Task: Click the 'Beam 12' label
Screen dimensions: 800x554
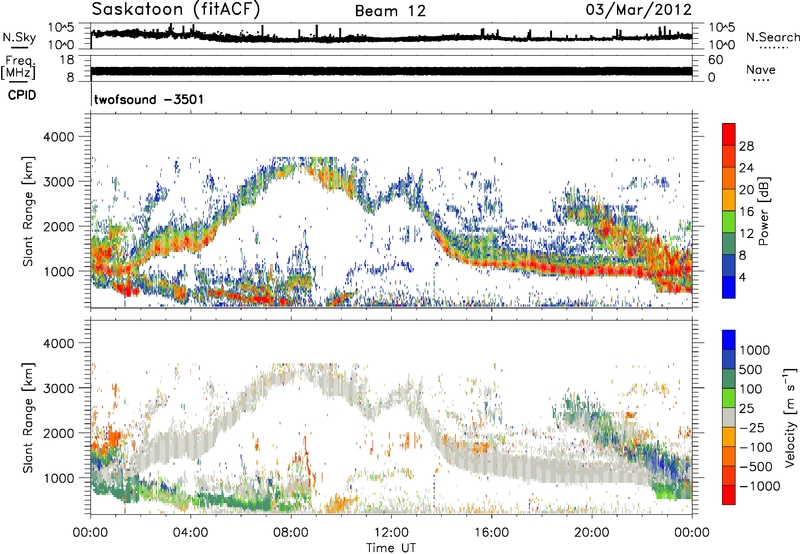Action: click(x=390, y=11)
